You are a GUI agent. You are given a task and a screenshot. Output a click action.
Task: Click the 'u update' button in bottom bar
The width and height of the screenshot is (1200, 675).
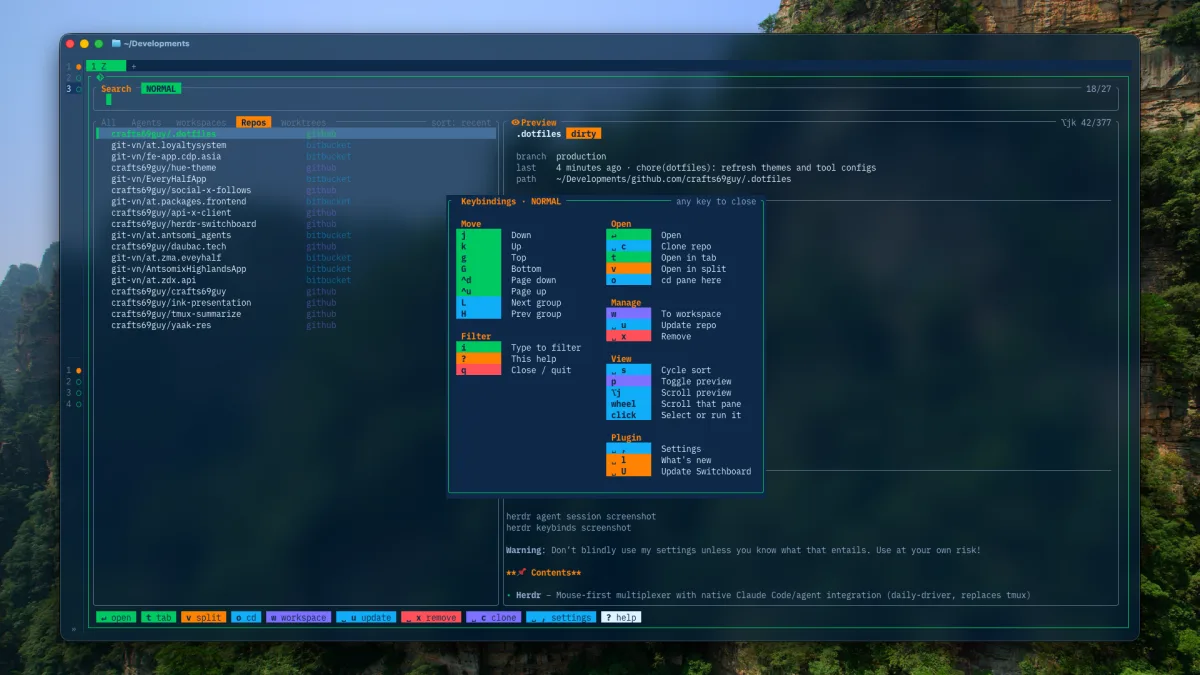(366, 618)
